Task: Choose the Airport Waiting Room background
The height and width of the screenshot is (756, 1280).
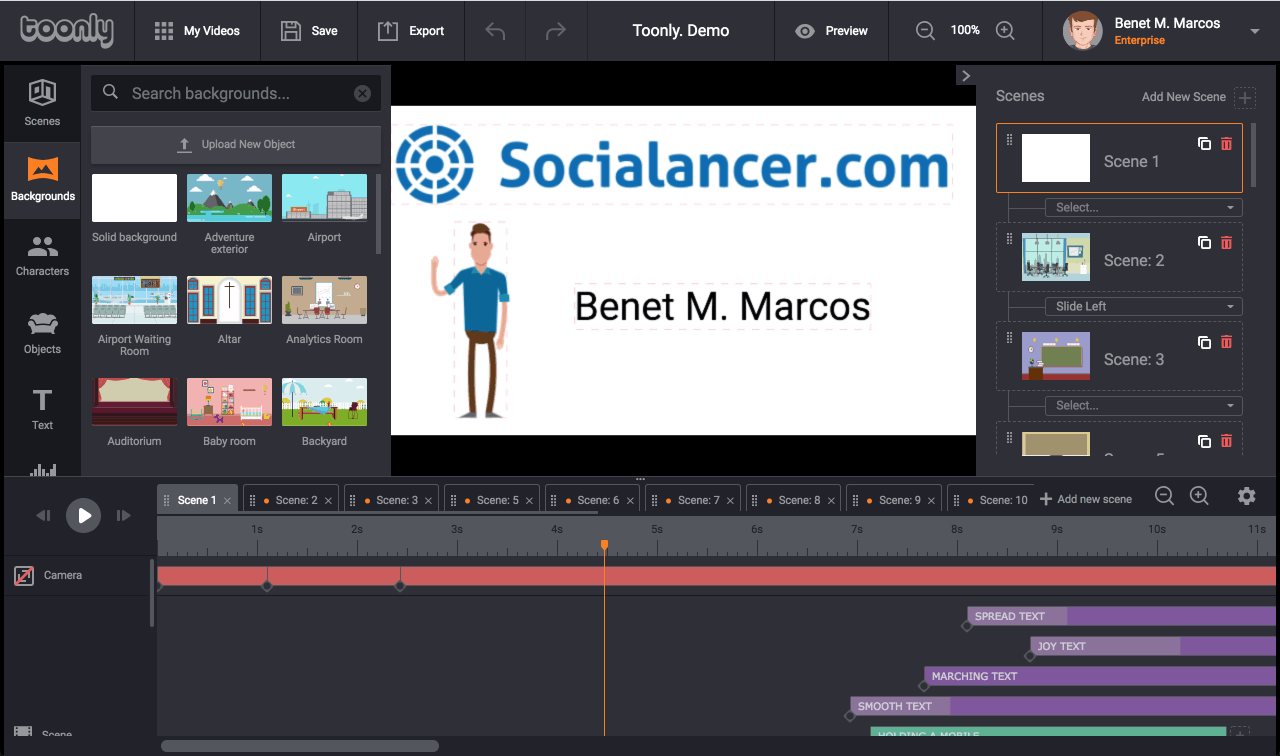Action: coord(134,300)
